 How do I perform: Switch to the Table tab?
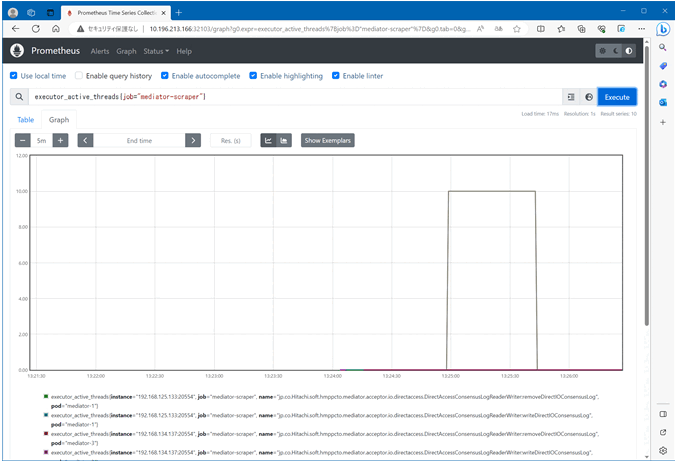click(x=25, y=119)
